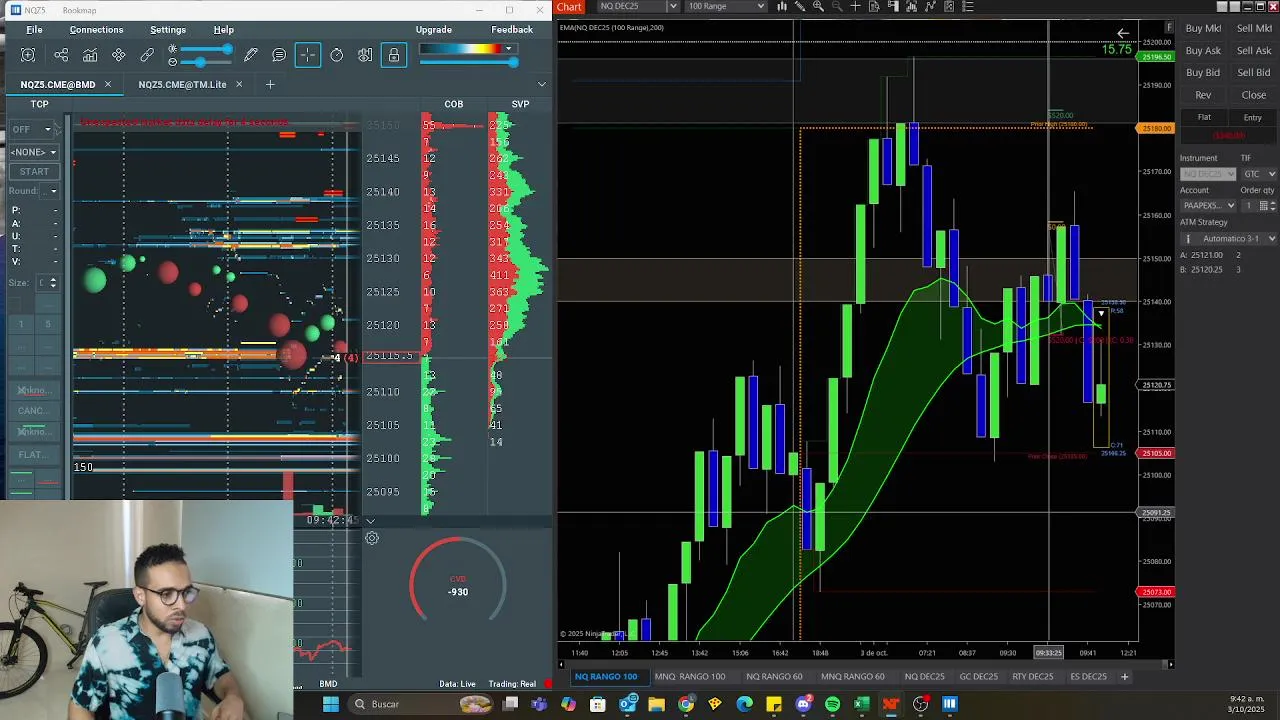Open the Account dropdown in chart trader
Screen dimensions: 1280x720
(1208, 205)
